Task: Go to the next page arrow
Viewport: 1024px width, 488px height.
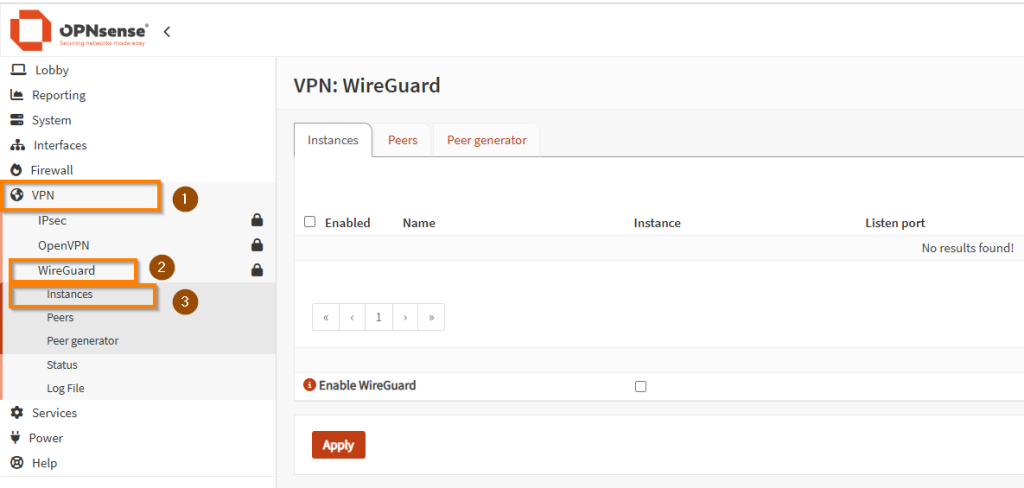Action: click(404, 317)
